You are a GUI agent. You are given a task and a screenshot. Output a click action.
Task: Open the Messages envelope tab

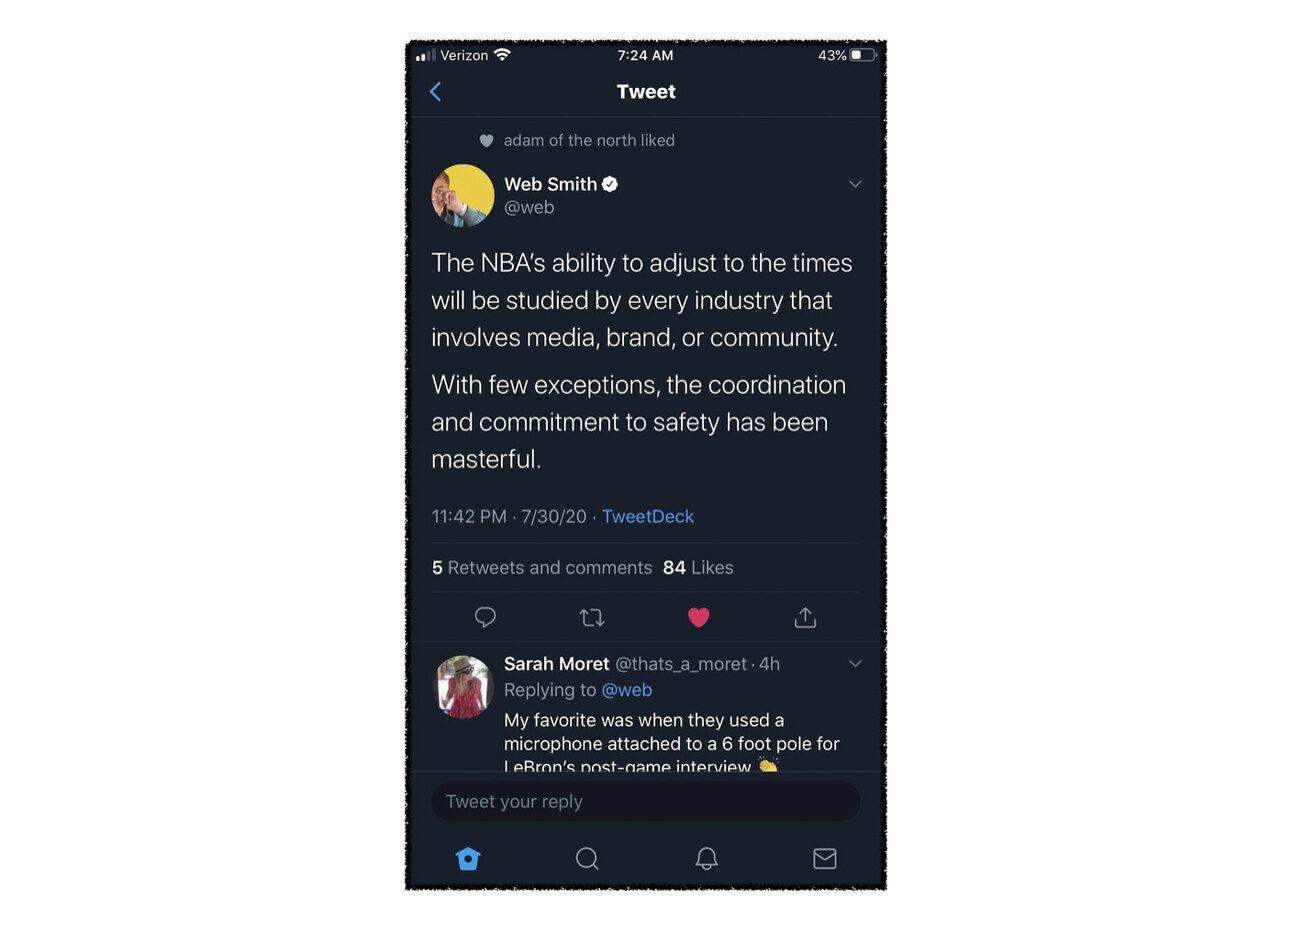(825, 858)
